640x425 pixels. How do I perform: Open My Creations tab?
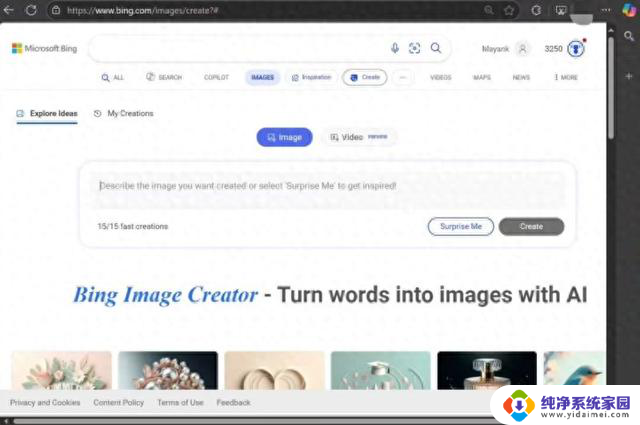tap(123, 113)
